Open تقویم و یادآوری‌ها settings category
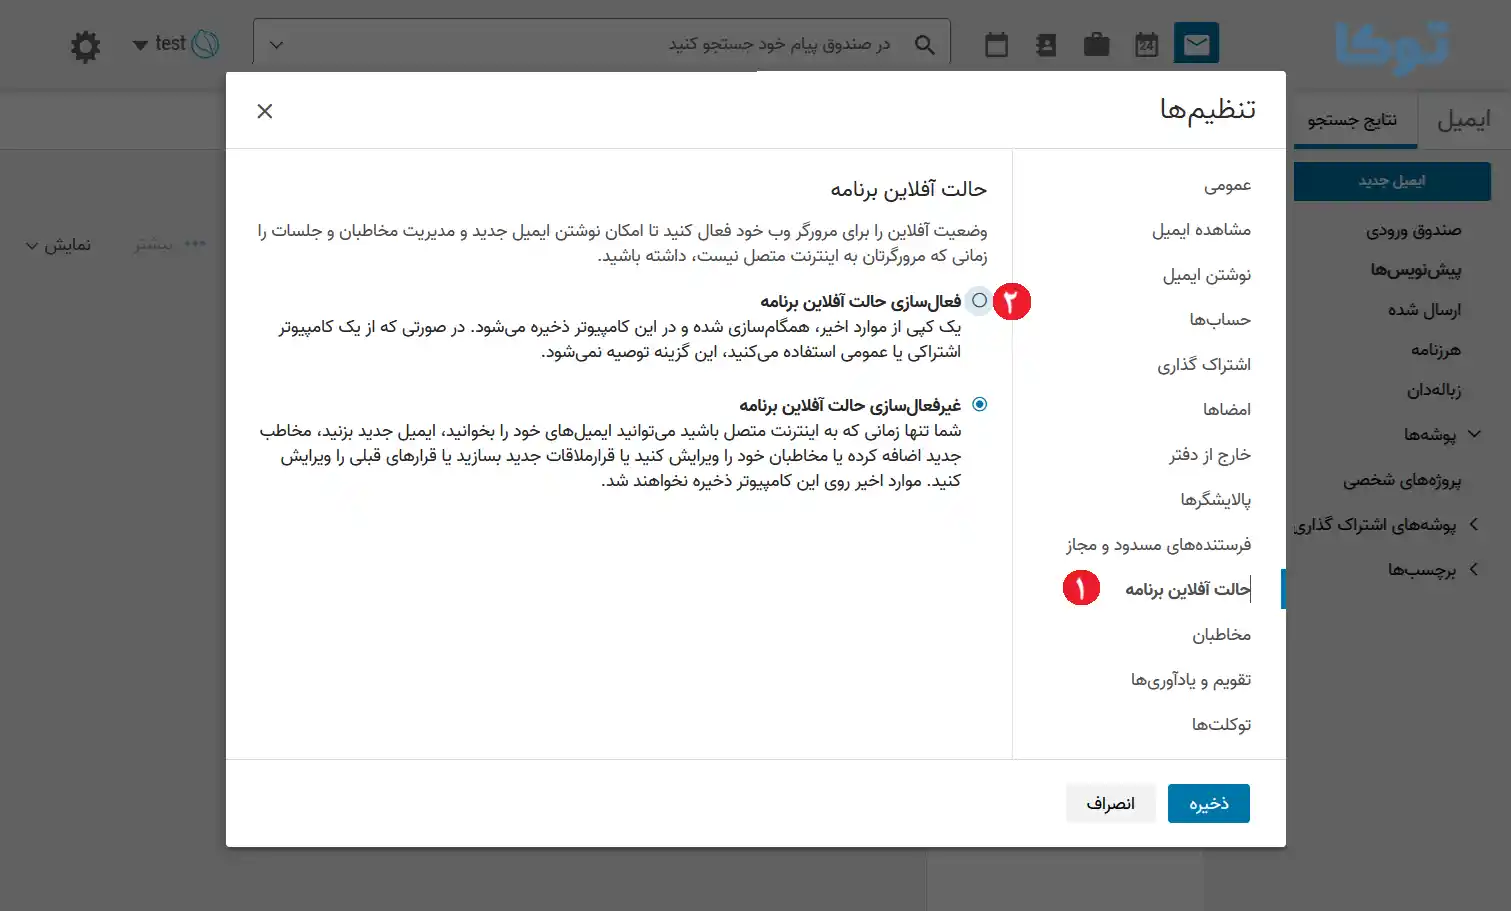1511x911 pixels. point(1191,680)
